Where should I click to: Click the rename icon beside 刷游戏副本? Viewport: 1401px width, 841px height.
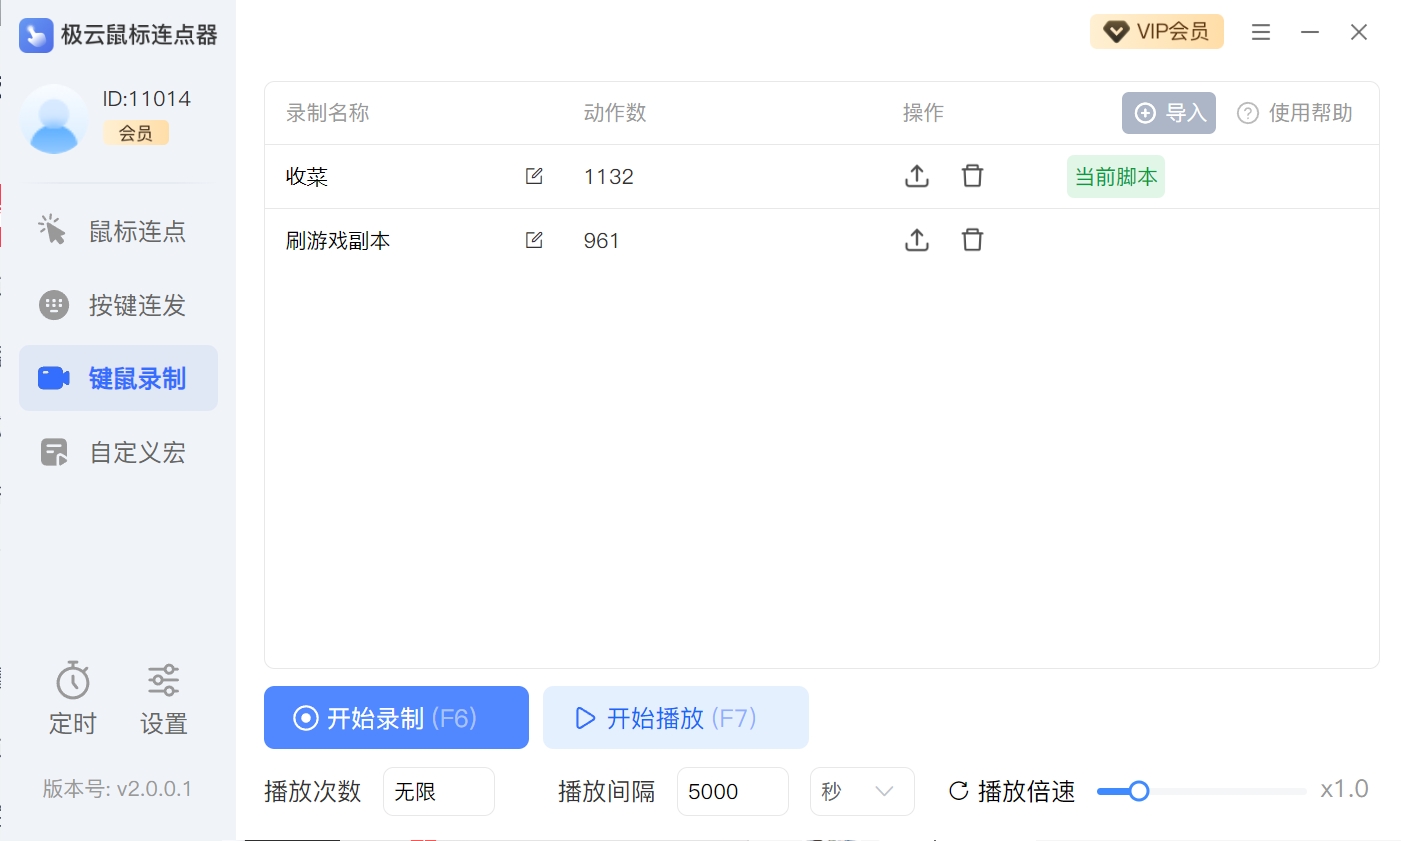[534, 240]
